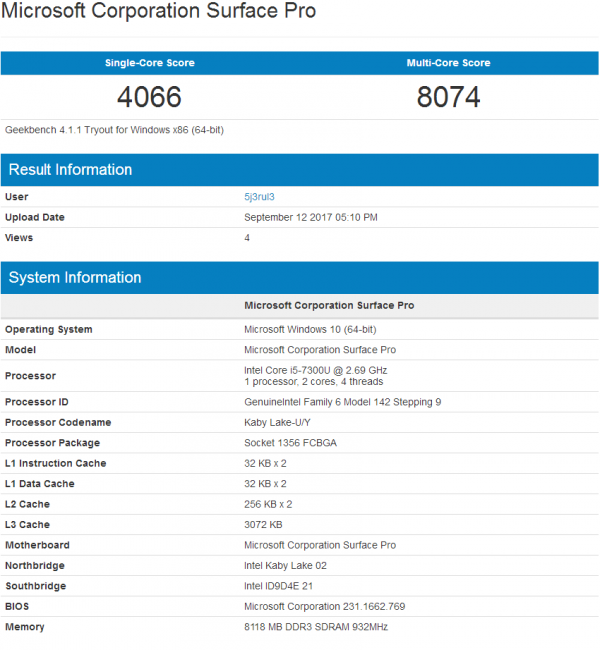Viewport: 600px width, 650px height.
Task: Select the User row label
Action: tap(17, 197)
